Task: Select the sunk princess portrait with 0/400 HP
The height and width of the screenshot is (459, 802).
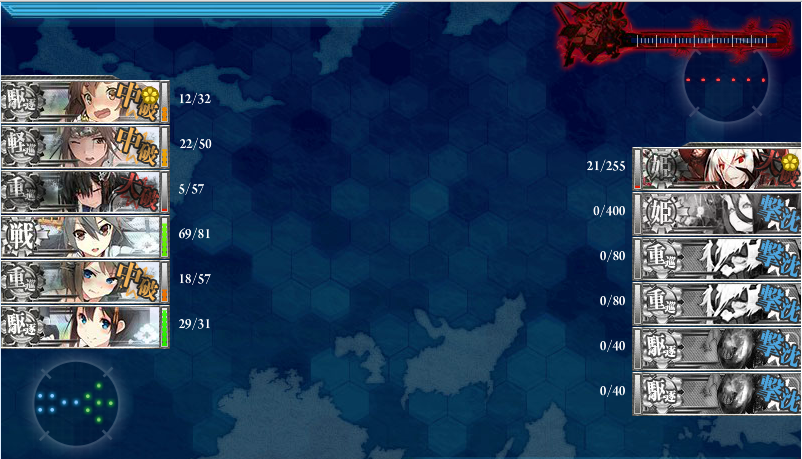Action: pyautogui.click(x=717, y=214)
